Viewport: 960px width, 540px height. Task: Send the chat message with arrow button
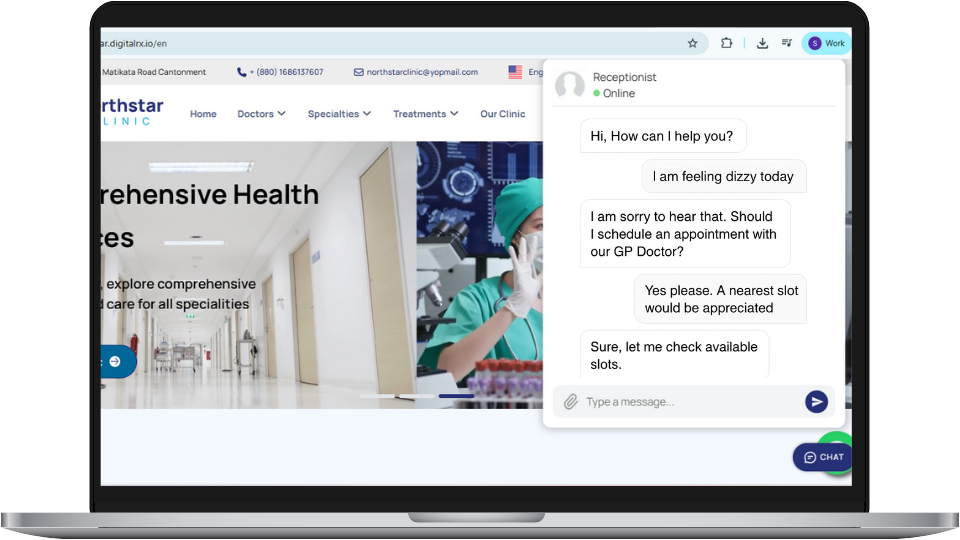[816, 402]
